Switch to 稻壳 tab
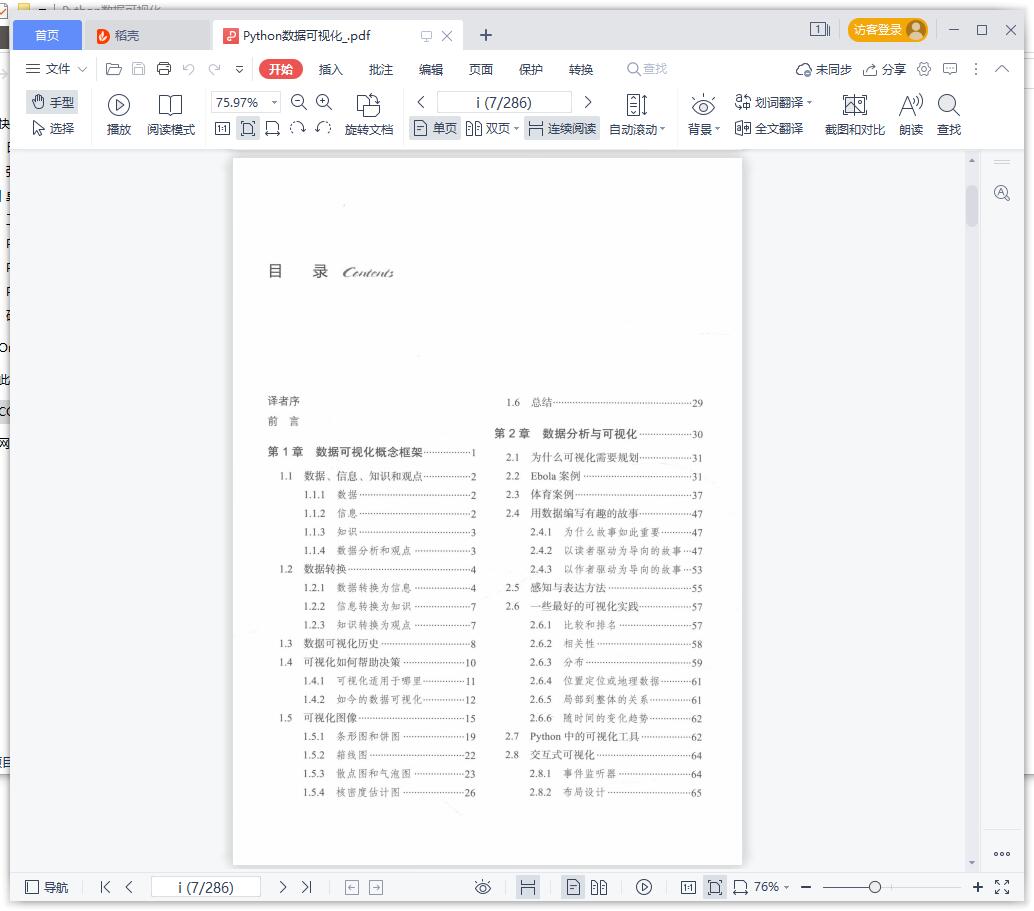1034x911 pixels. click(146, 36)
